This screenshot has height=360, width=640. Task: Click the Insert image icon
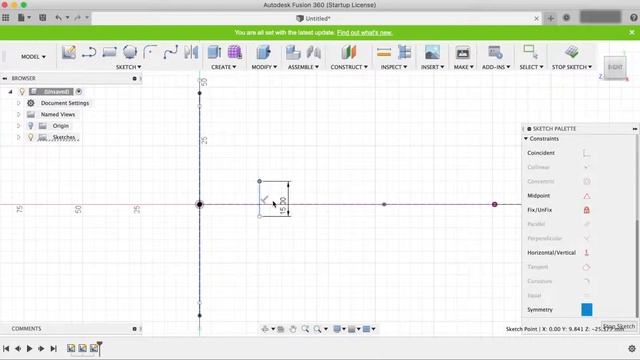432,52
